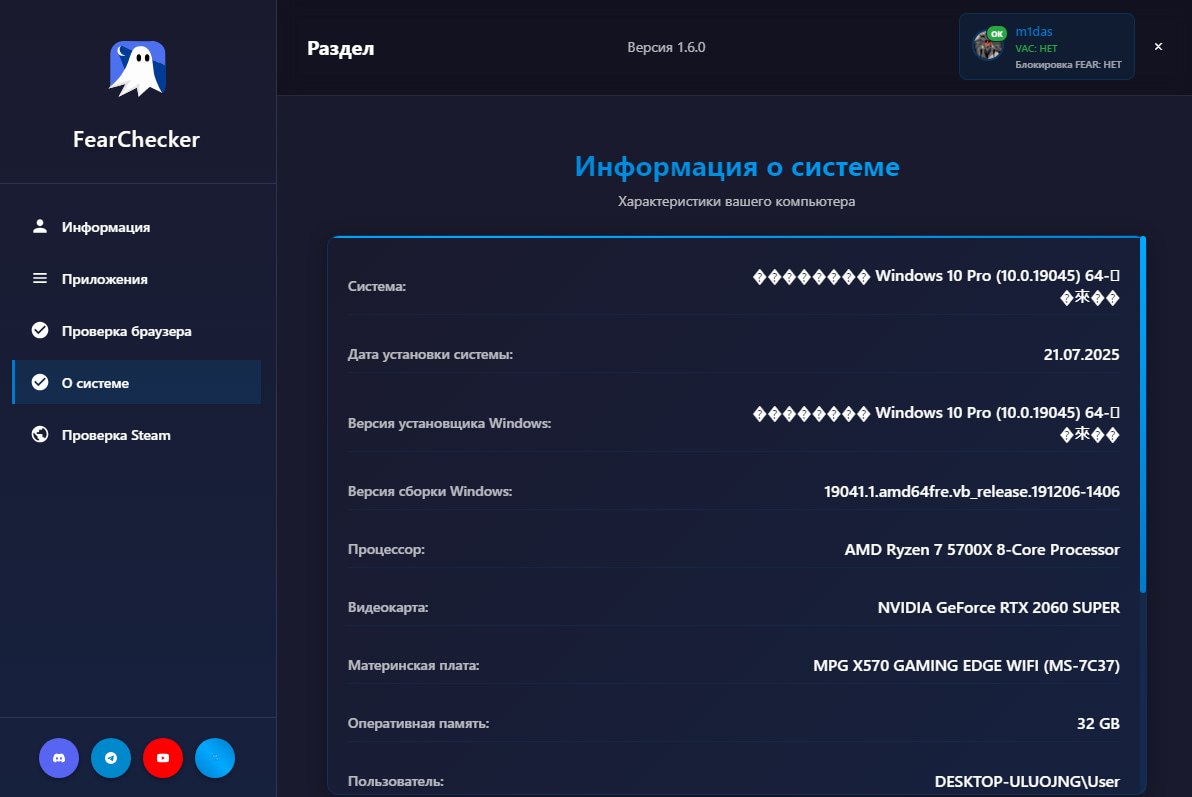Click the globe icon beside Проверка Steam
1192x797 pixels.
point(40,435)
